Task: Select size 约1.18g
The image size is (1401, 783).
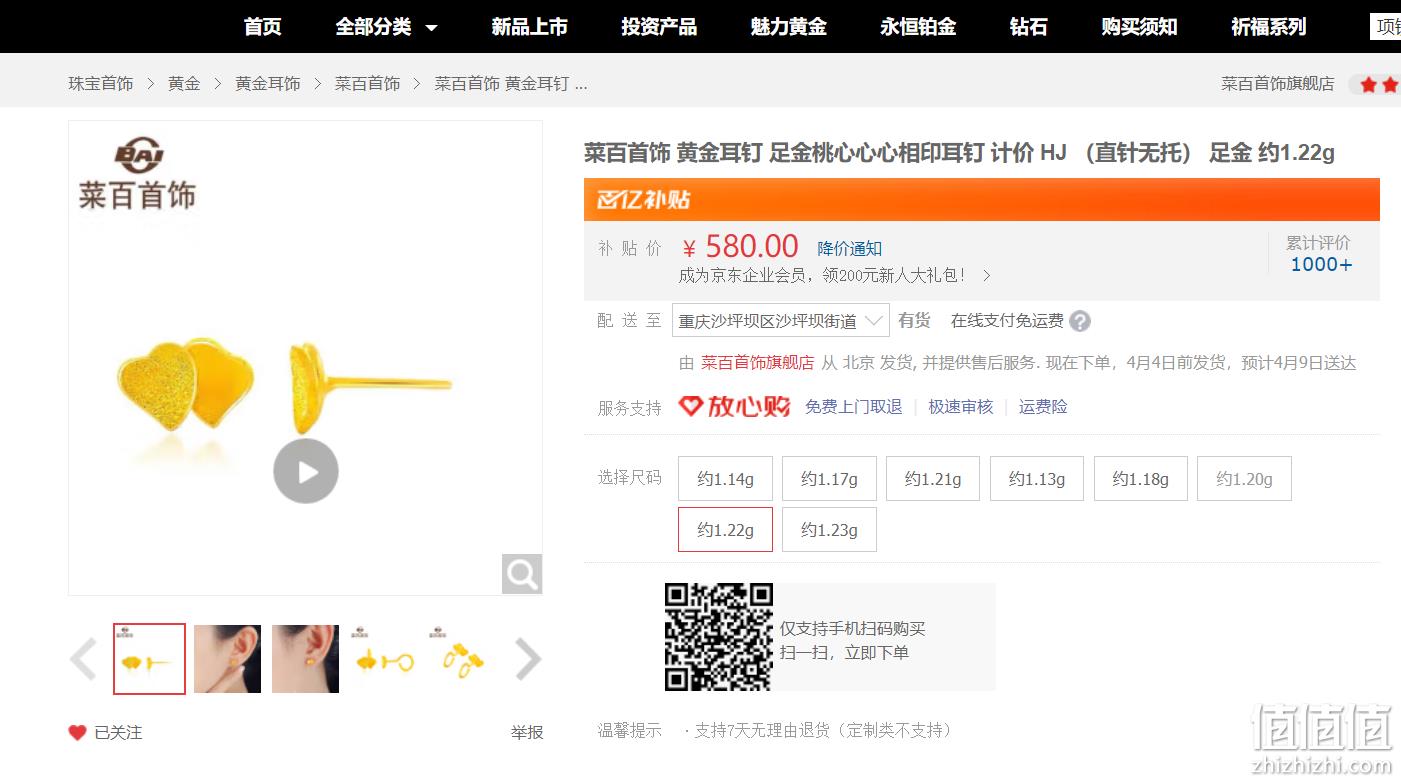Action: [x=1141, y=479]
